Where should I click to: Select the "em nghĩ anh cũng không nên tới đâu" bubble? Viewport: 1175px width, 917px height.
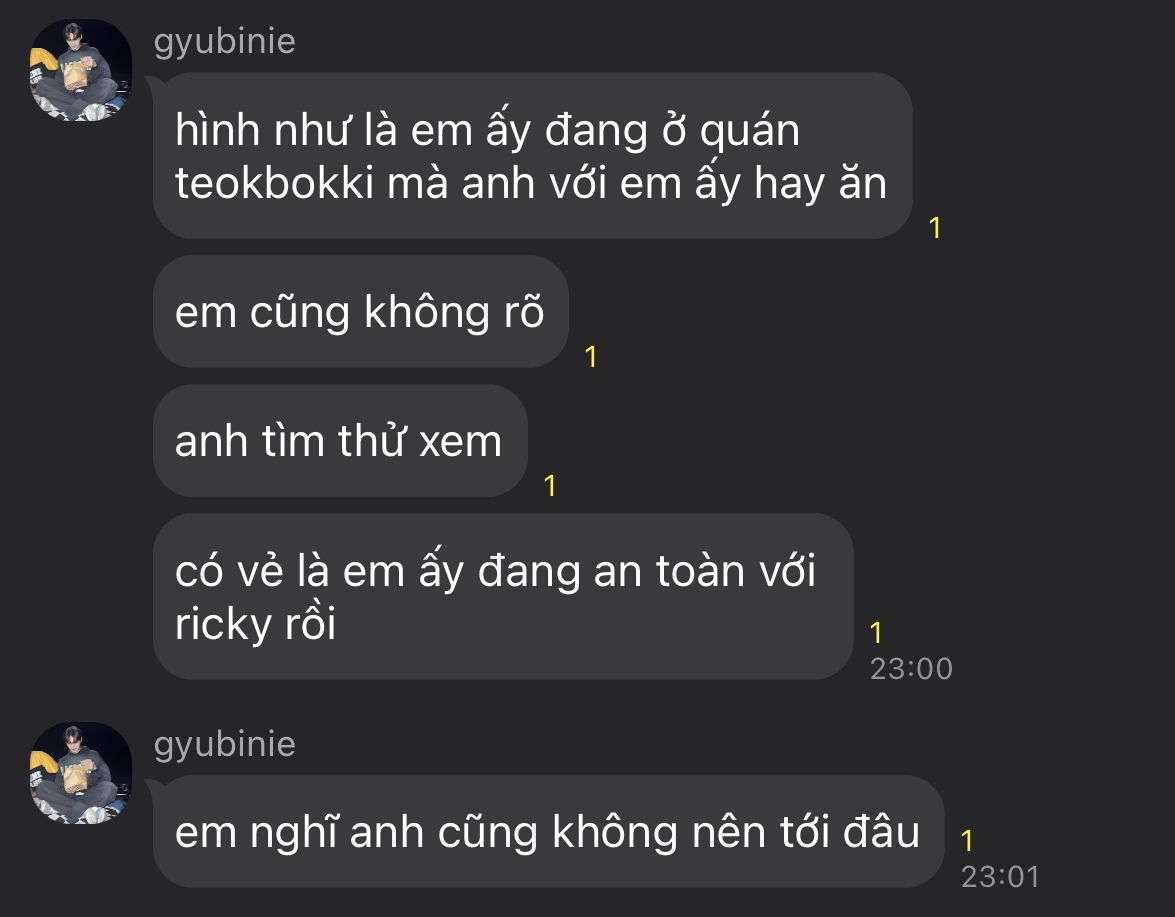(x=549, y=832)
